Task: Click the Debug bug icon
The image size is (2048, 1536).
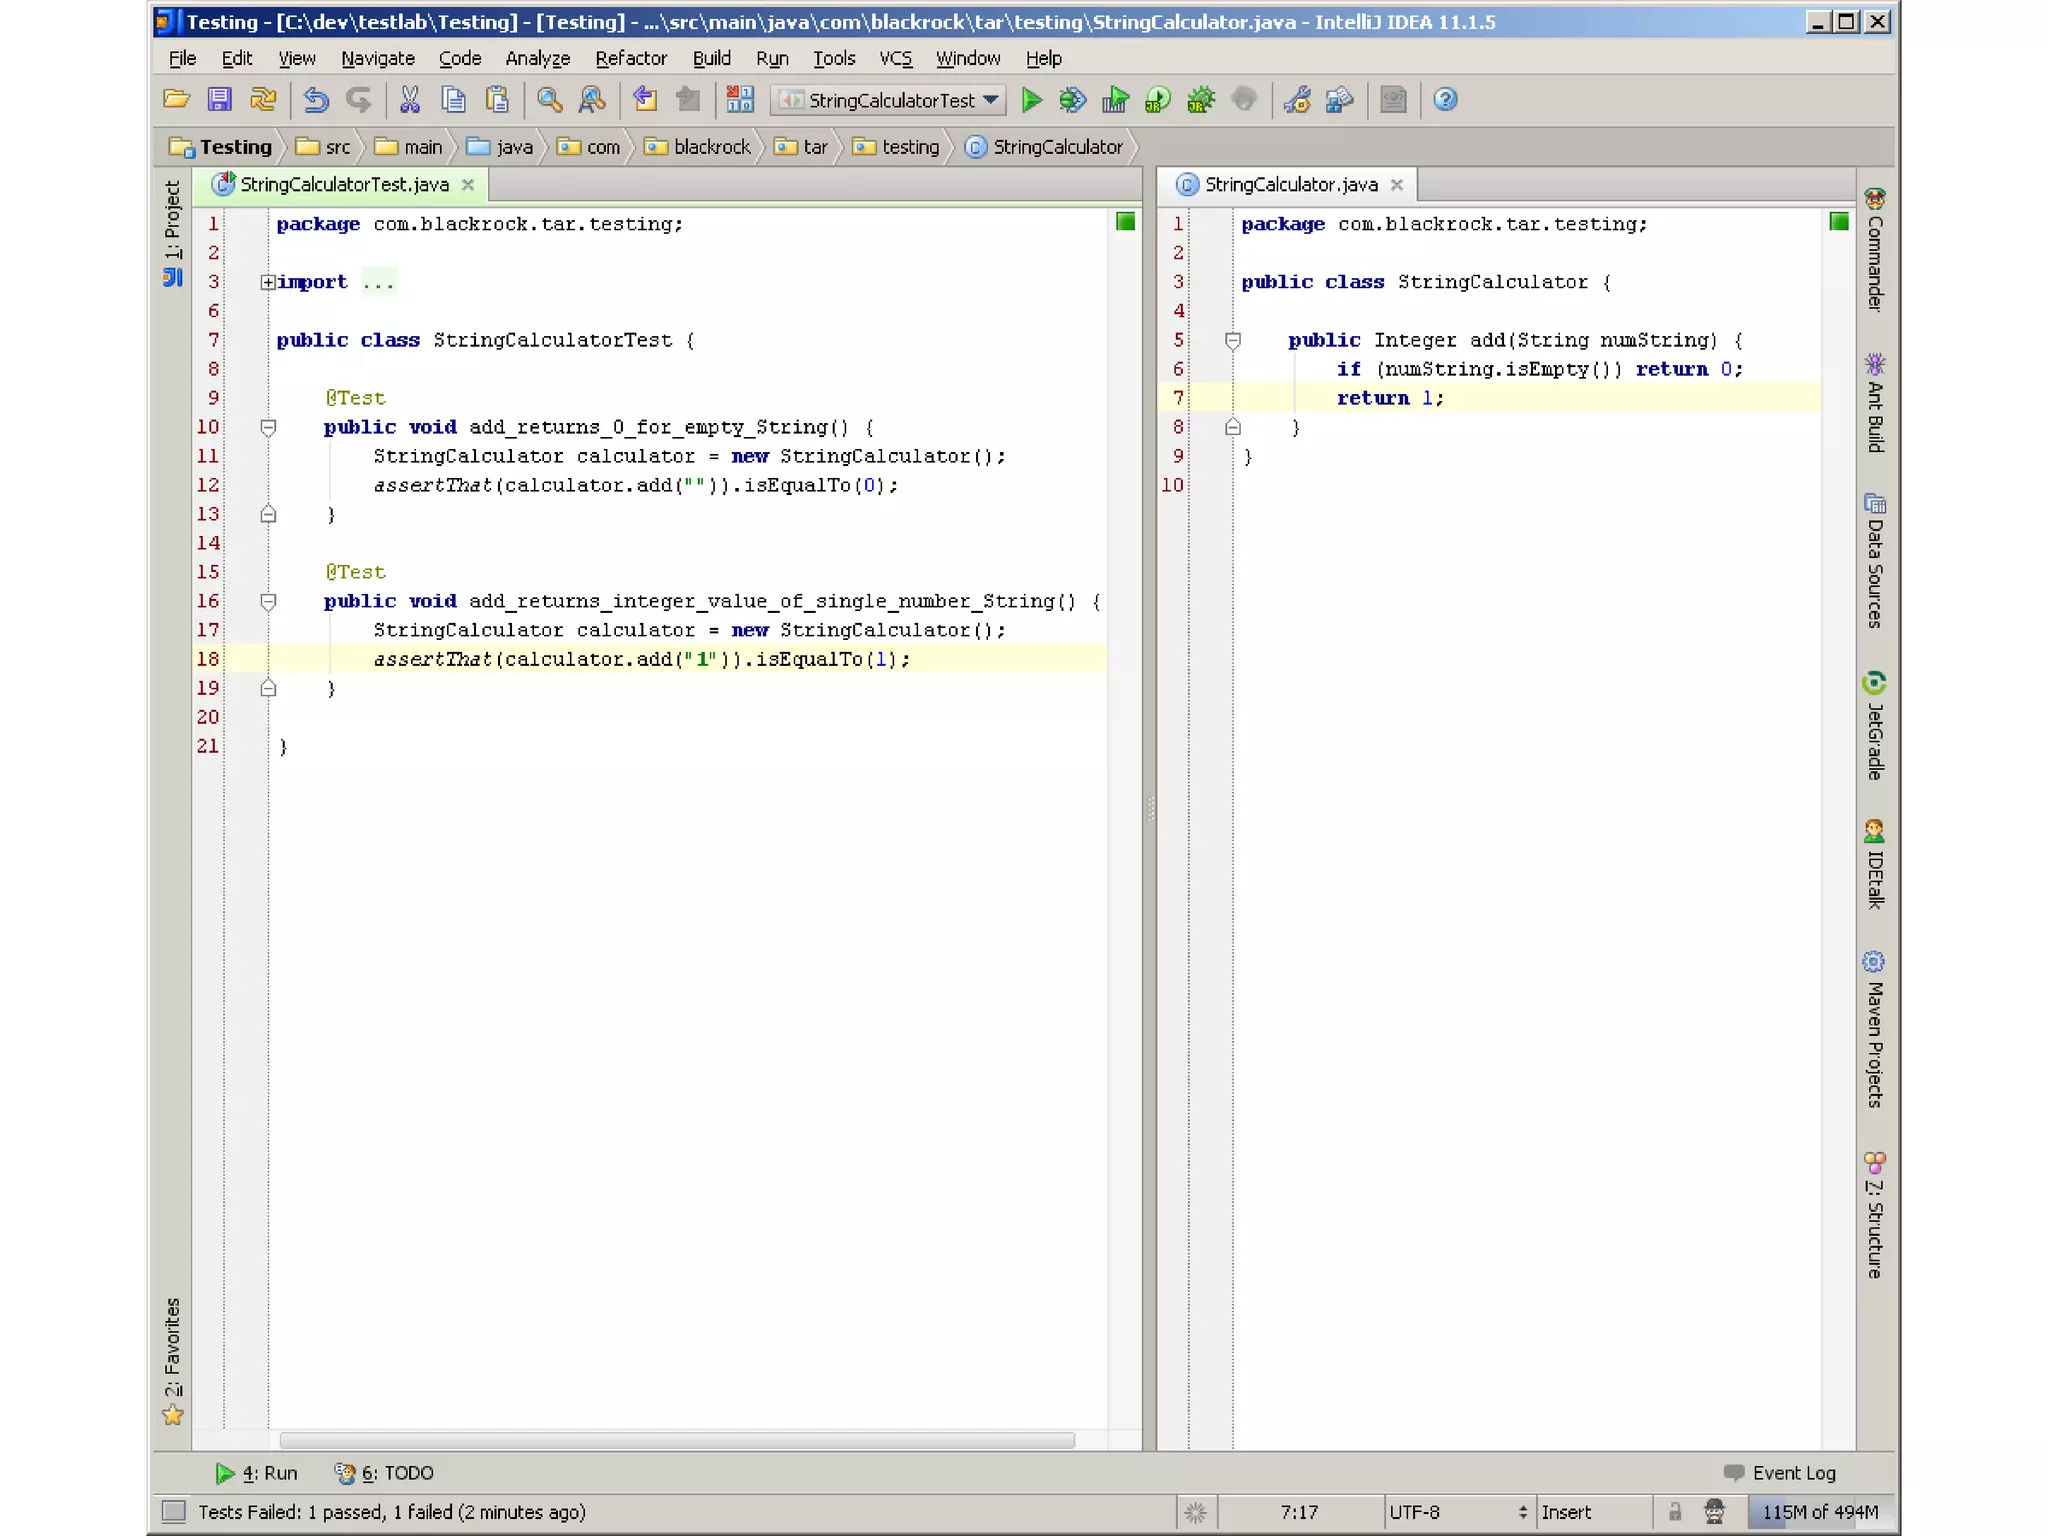Action: (1073, 100)
